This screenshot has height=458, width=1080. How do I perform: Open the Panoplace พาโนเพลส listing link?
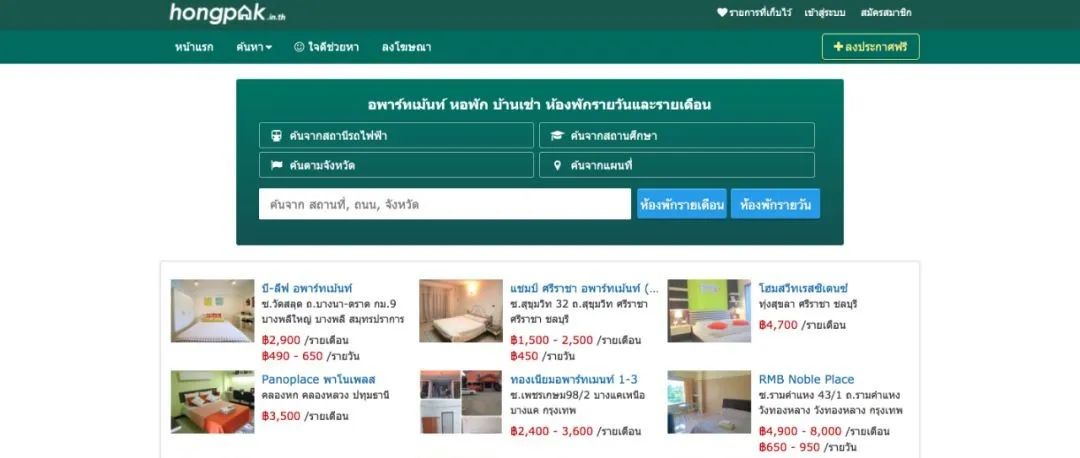click(318, 379)
